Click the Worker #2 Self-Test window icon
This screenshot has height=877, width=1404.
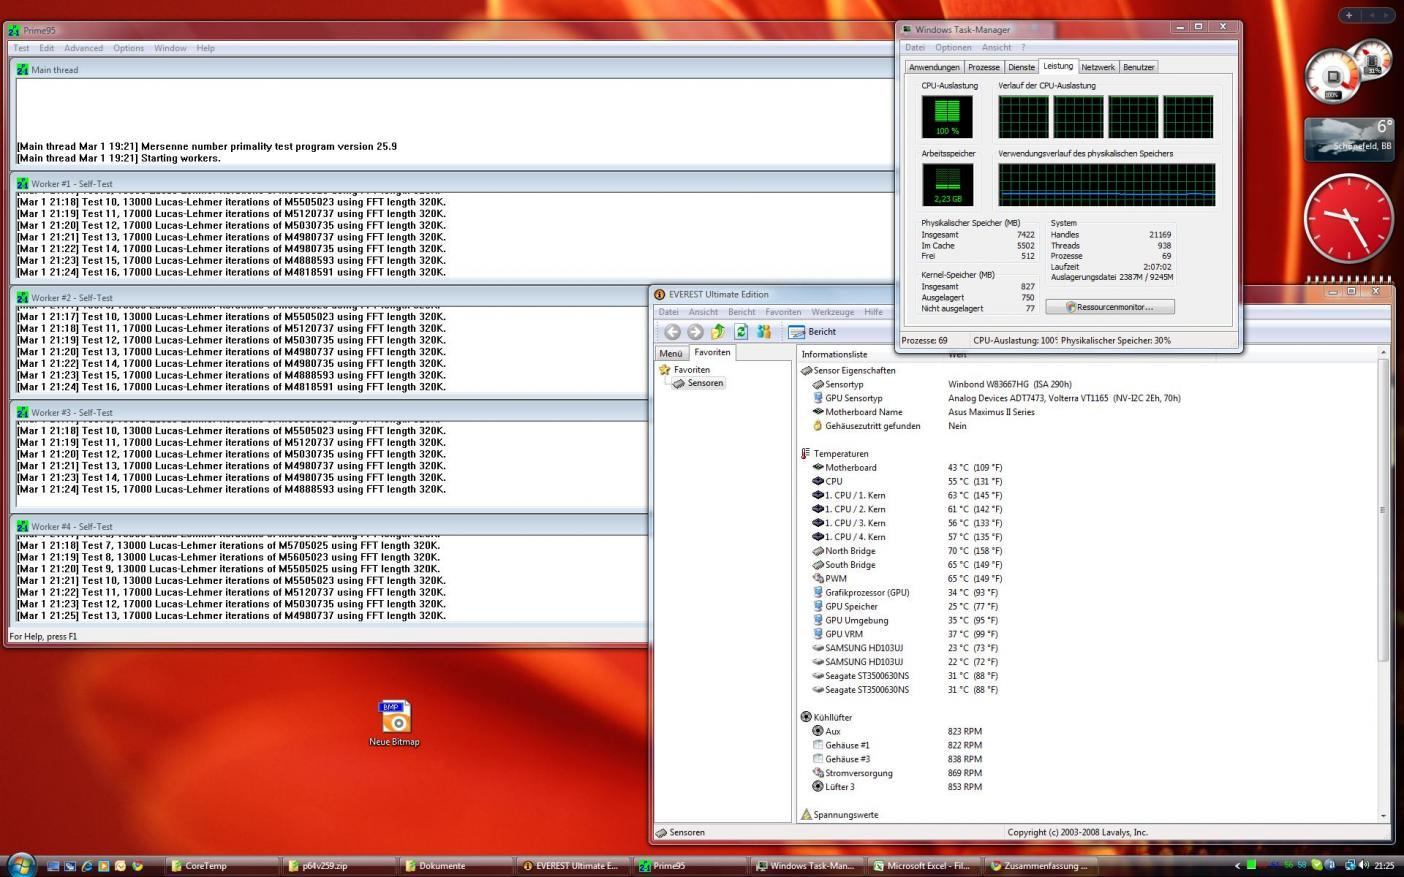coord(22,298)
